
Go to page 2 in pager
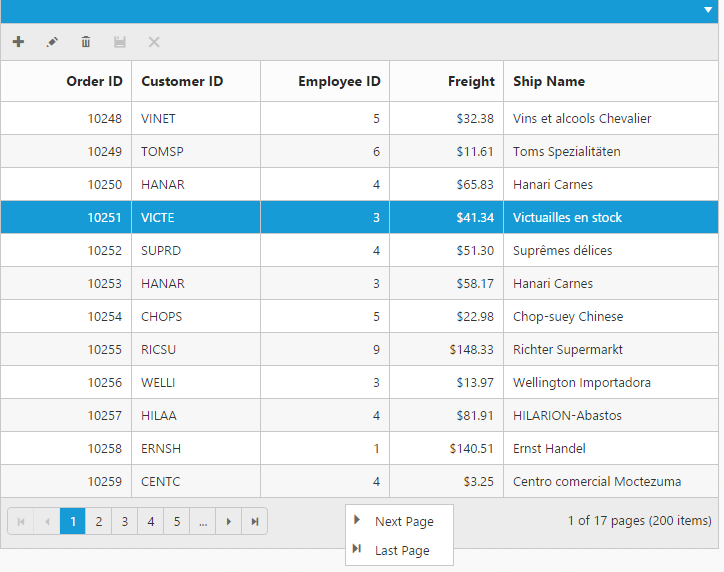tap(99, 521)
